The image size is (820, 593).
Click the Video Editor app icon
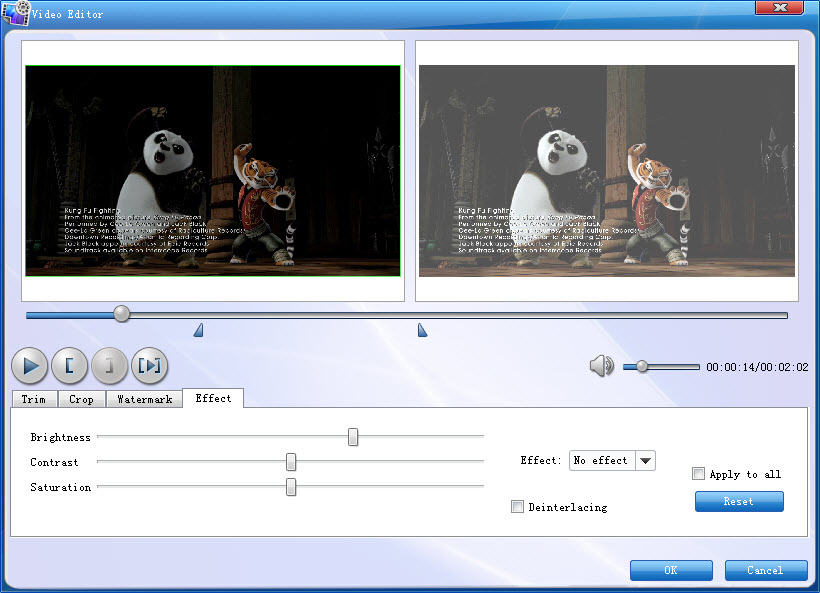[15, 13]
